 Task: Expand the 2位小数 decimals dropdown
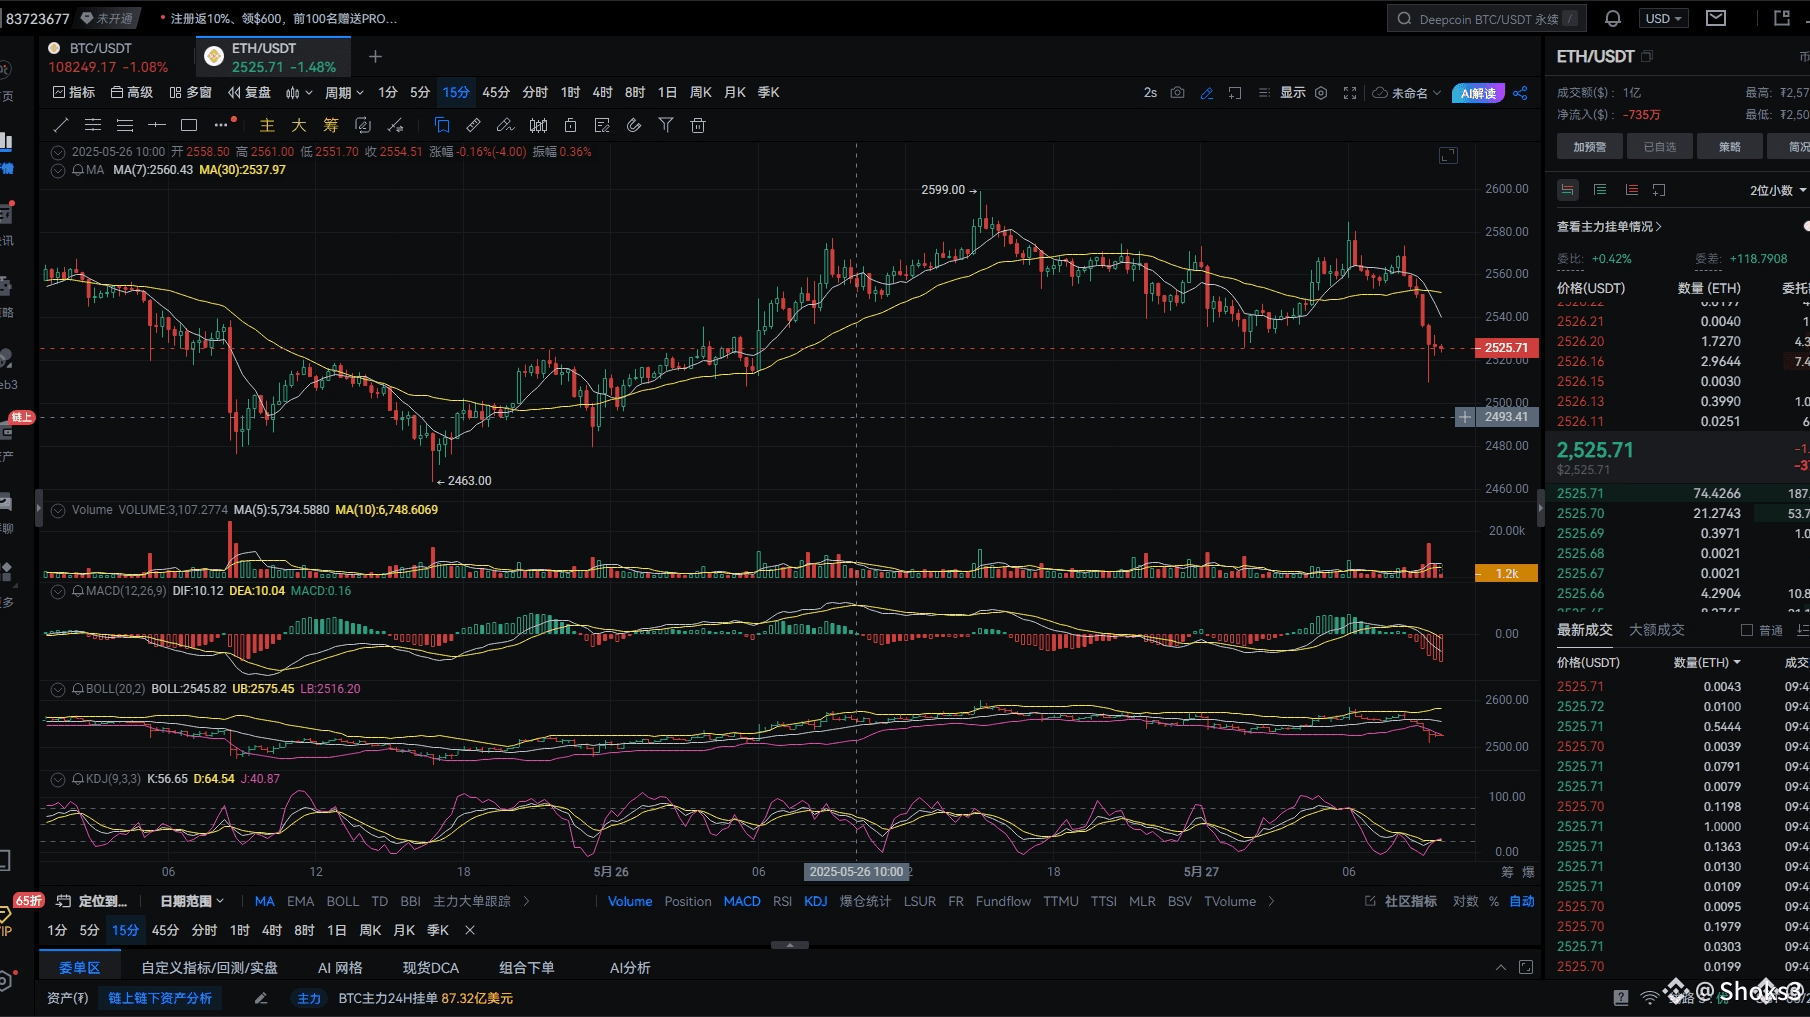click(x=1778, y=190)
